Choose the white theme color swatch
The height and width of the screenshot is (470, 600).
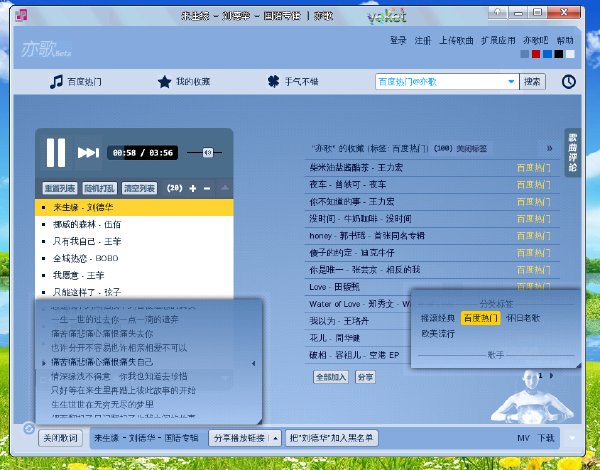pos(571,54)
